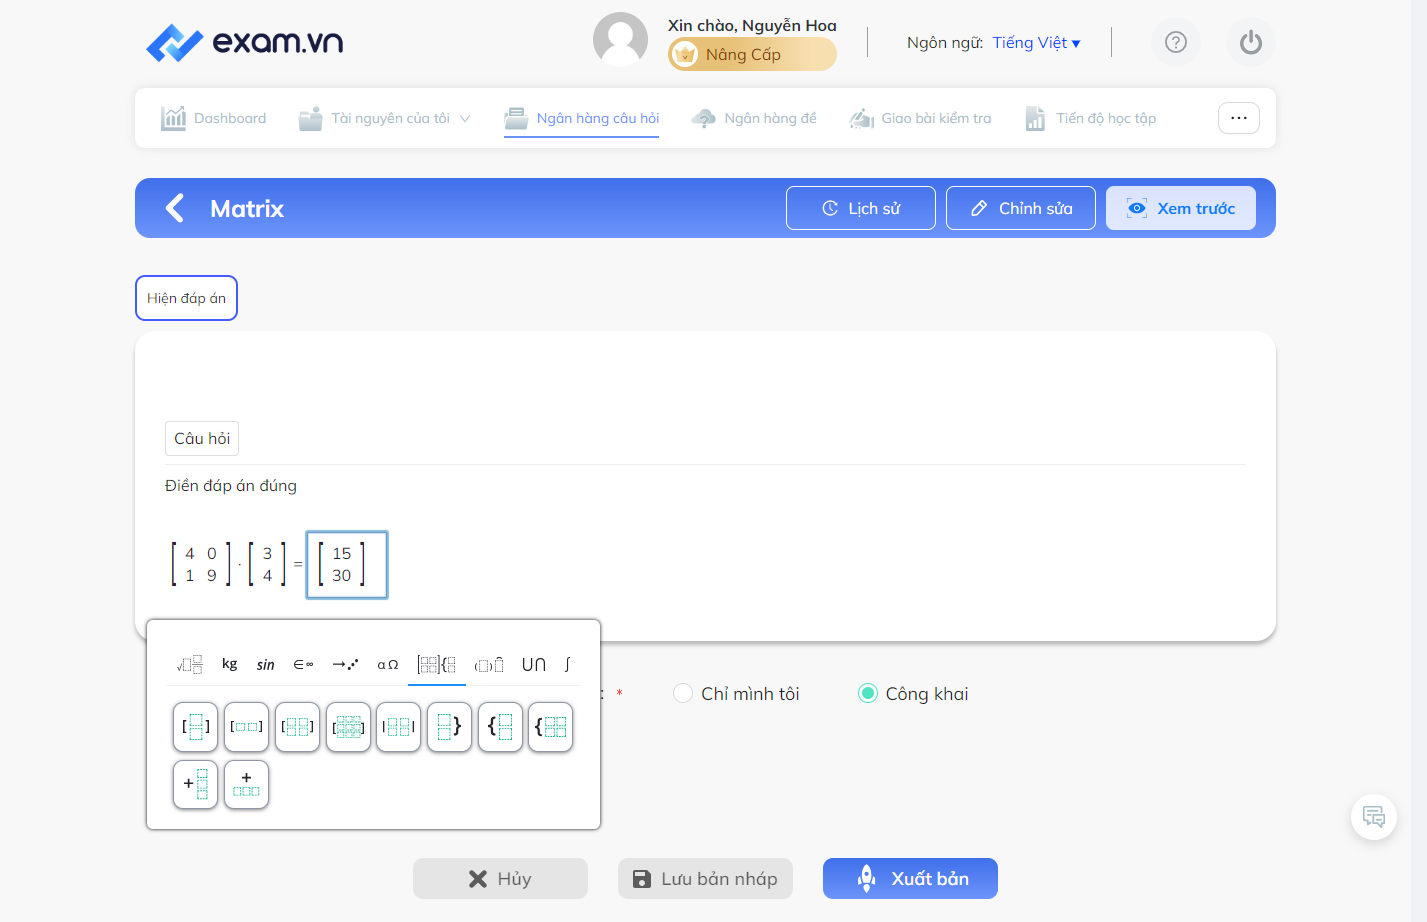The width and height of the screenshot is (1427, 922).
Task: Click the Lịch sử history button
Action: point(861,208)
